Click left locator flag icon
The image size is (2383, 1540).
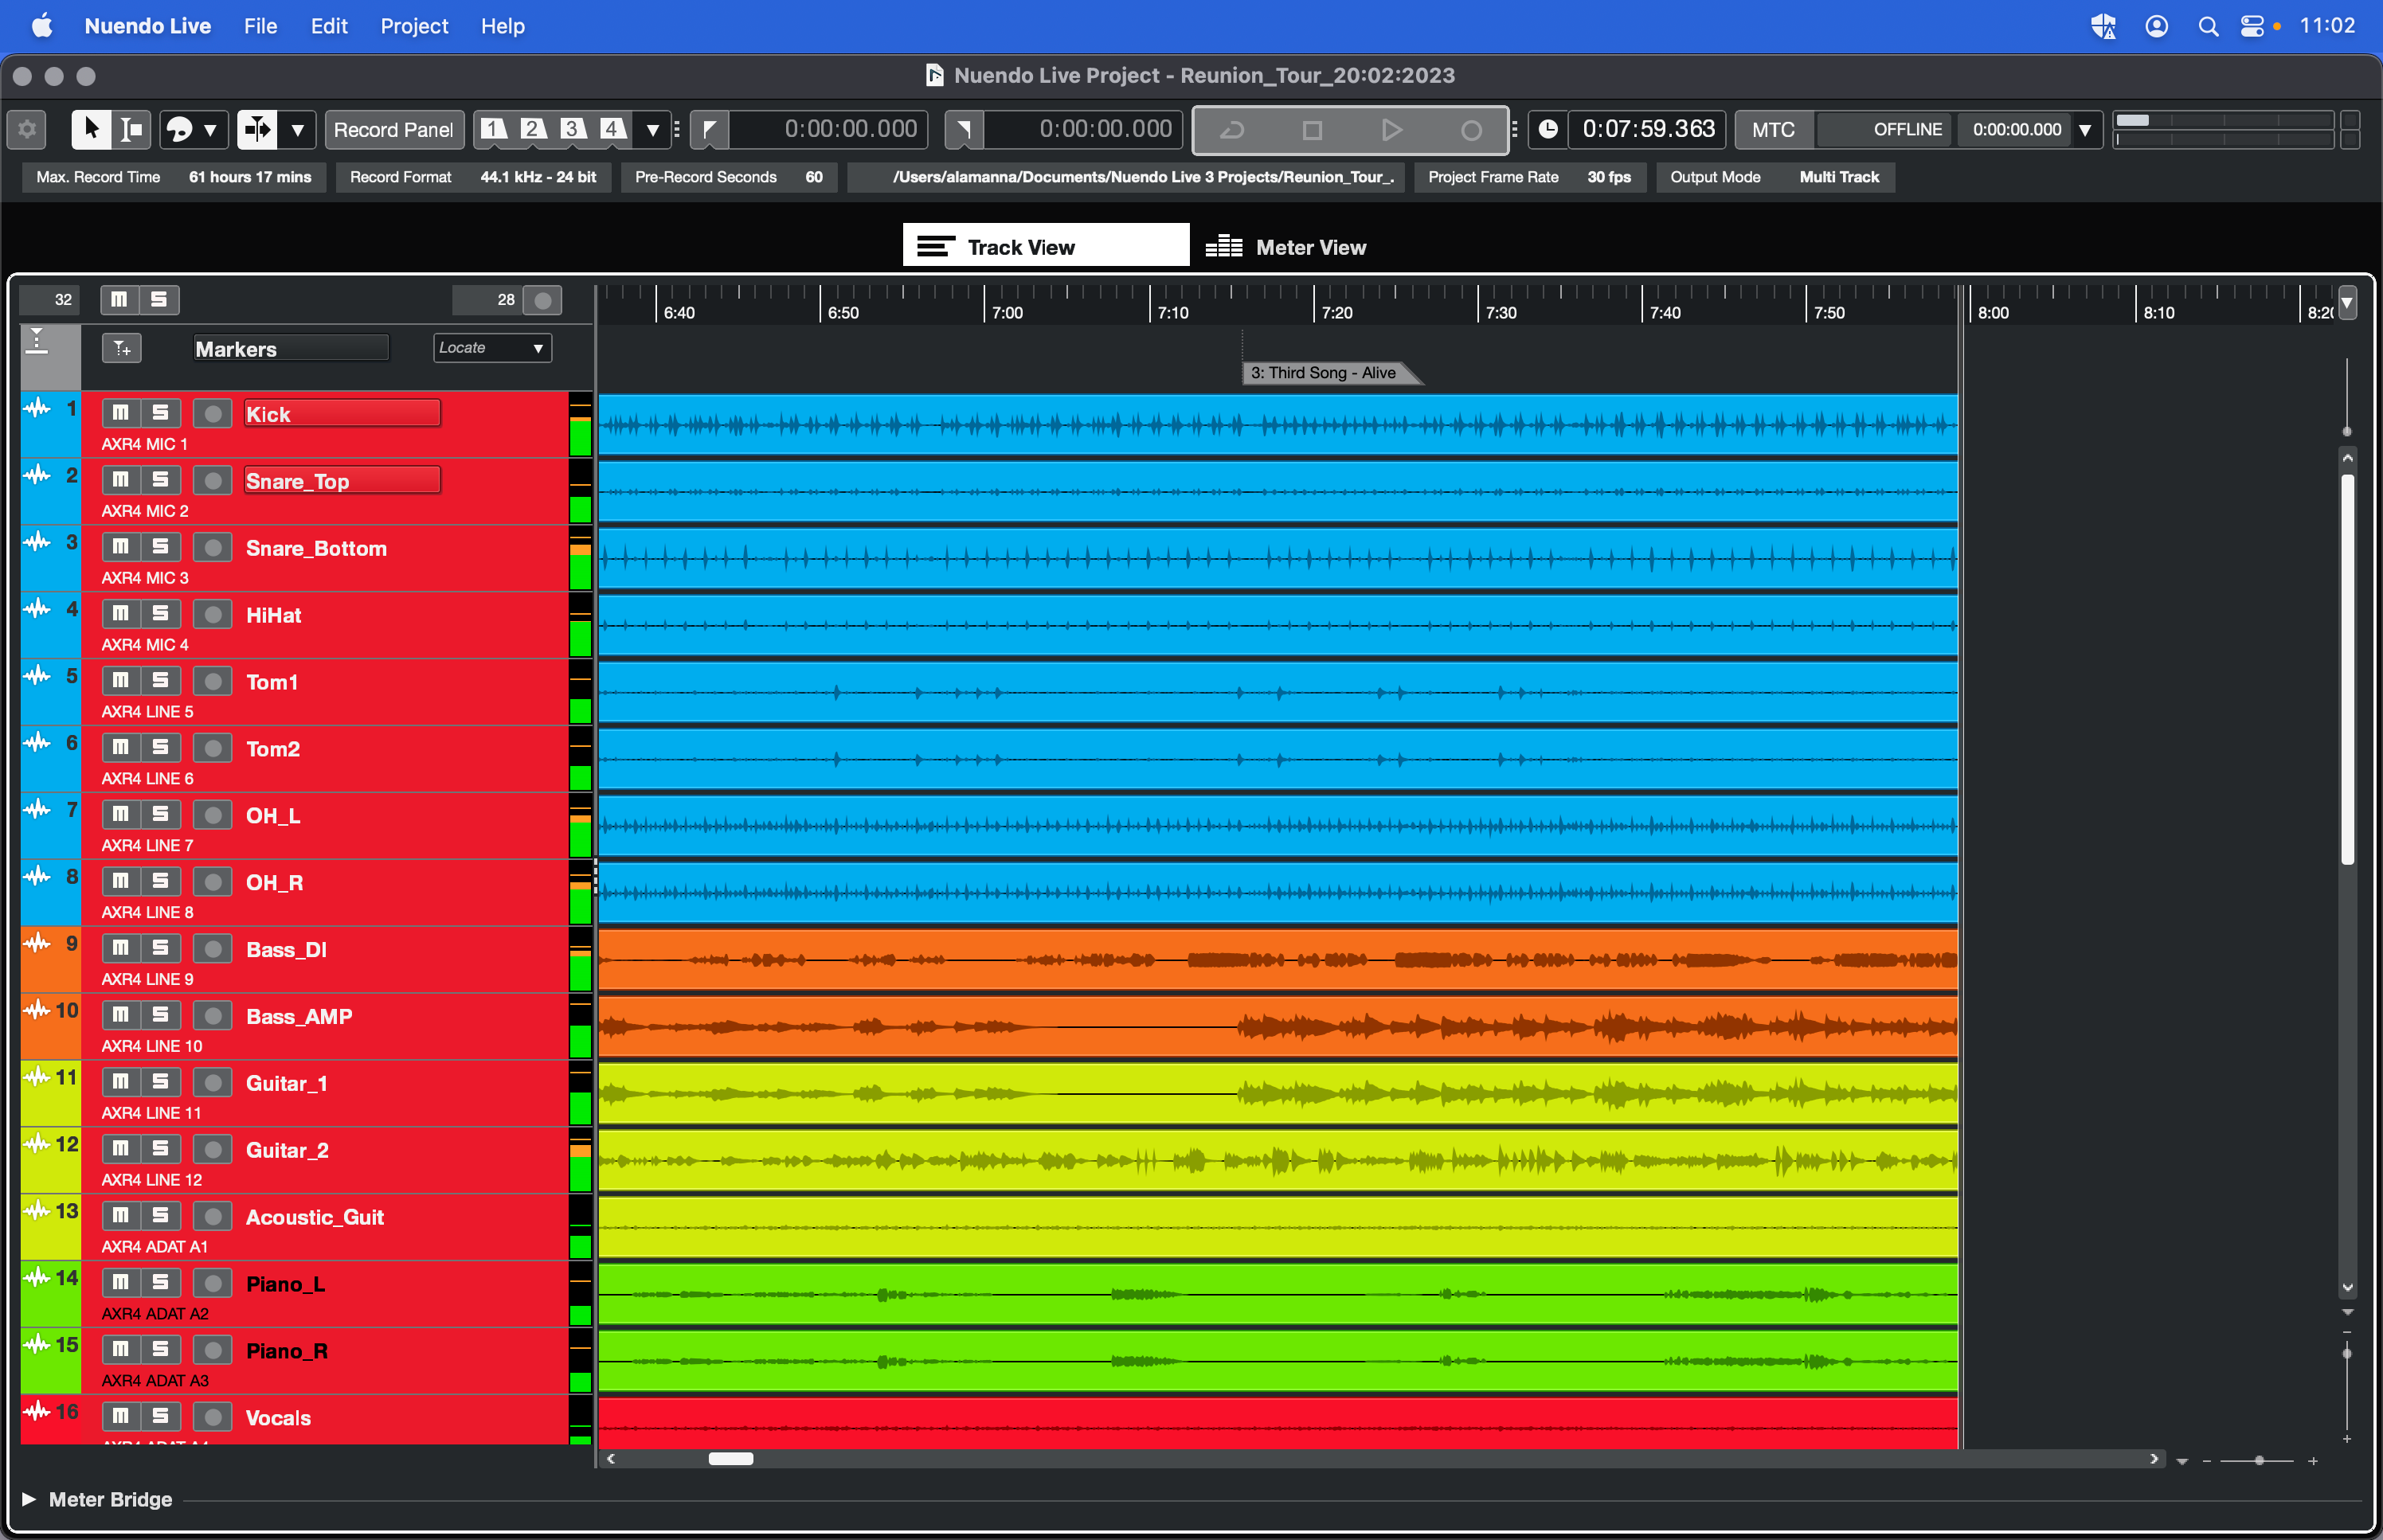click(x=709, y=129)
